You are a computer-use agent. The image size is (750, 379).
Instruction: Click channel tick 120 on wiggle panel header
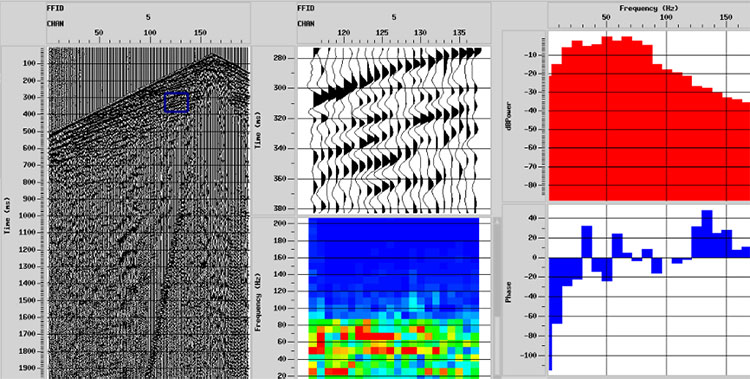pos(343,33)
